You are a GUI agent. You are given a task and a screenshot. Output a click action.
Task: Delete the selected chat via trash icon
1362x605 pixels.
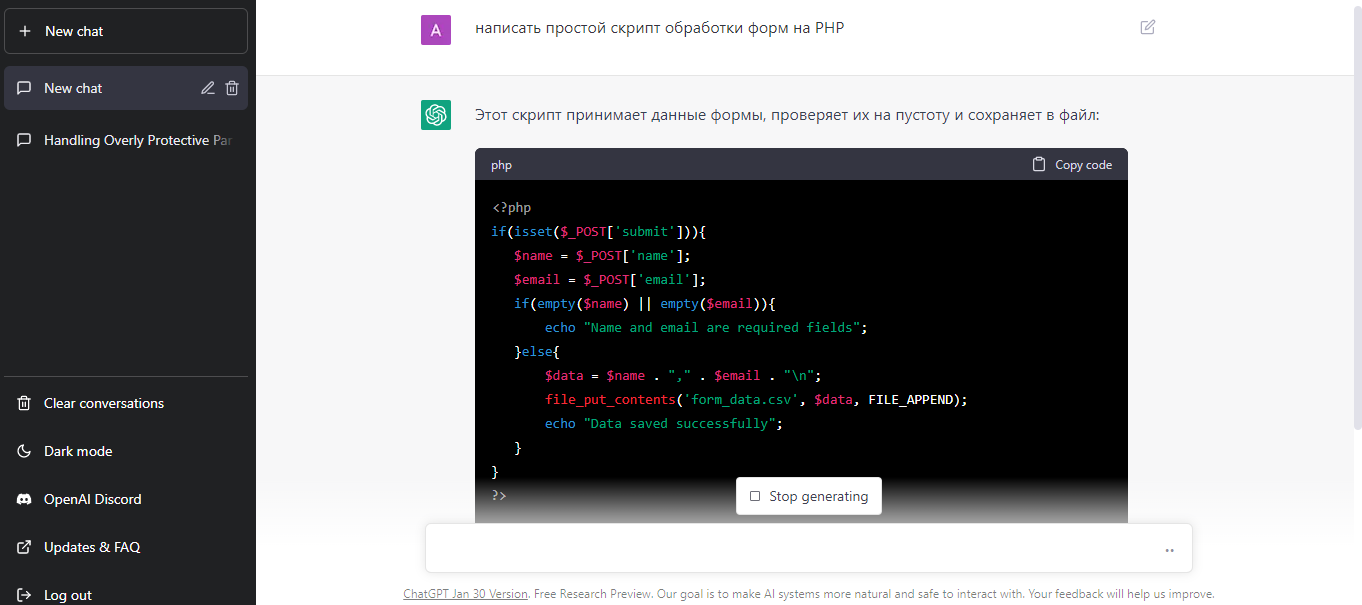coord(232,88)
